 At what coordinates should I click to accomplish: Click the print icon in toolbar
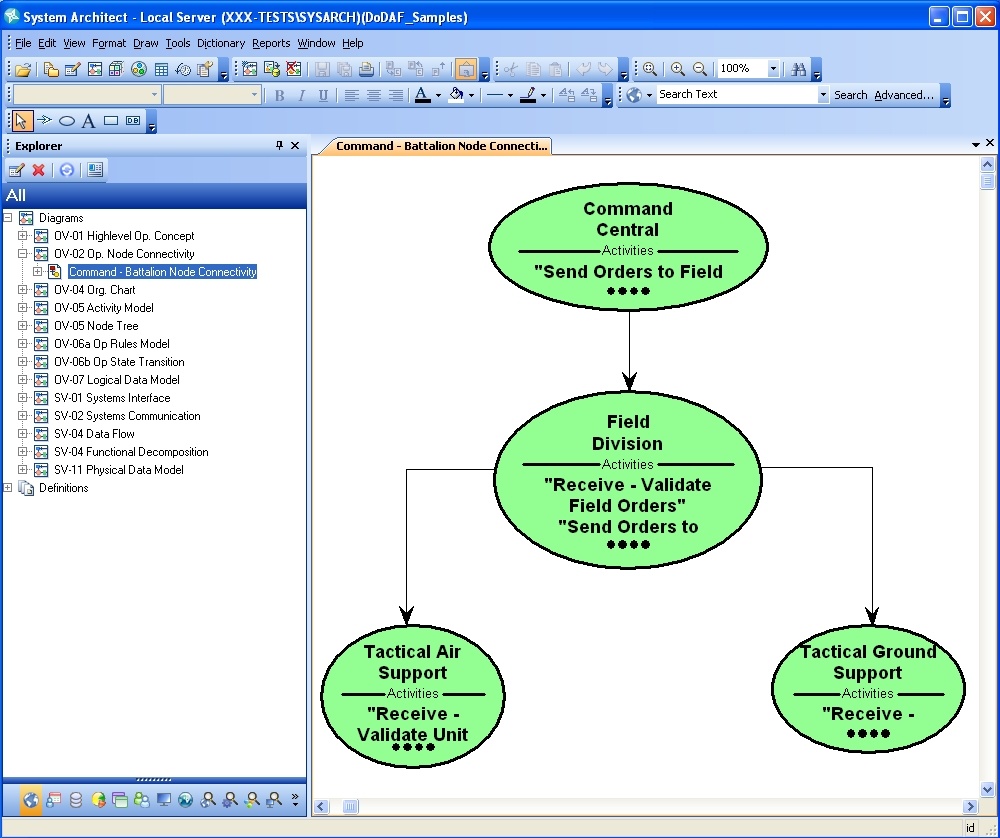pyautogui.click(x=366, y=69)
